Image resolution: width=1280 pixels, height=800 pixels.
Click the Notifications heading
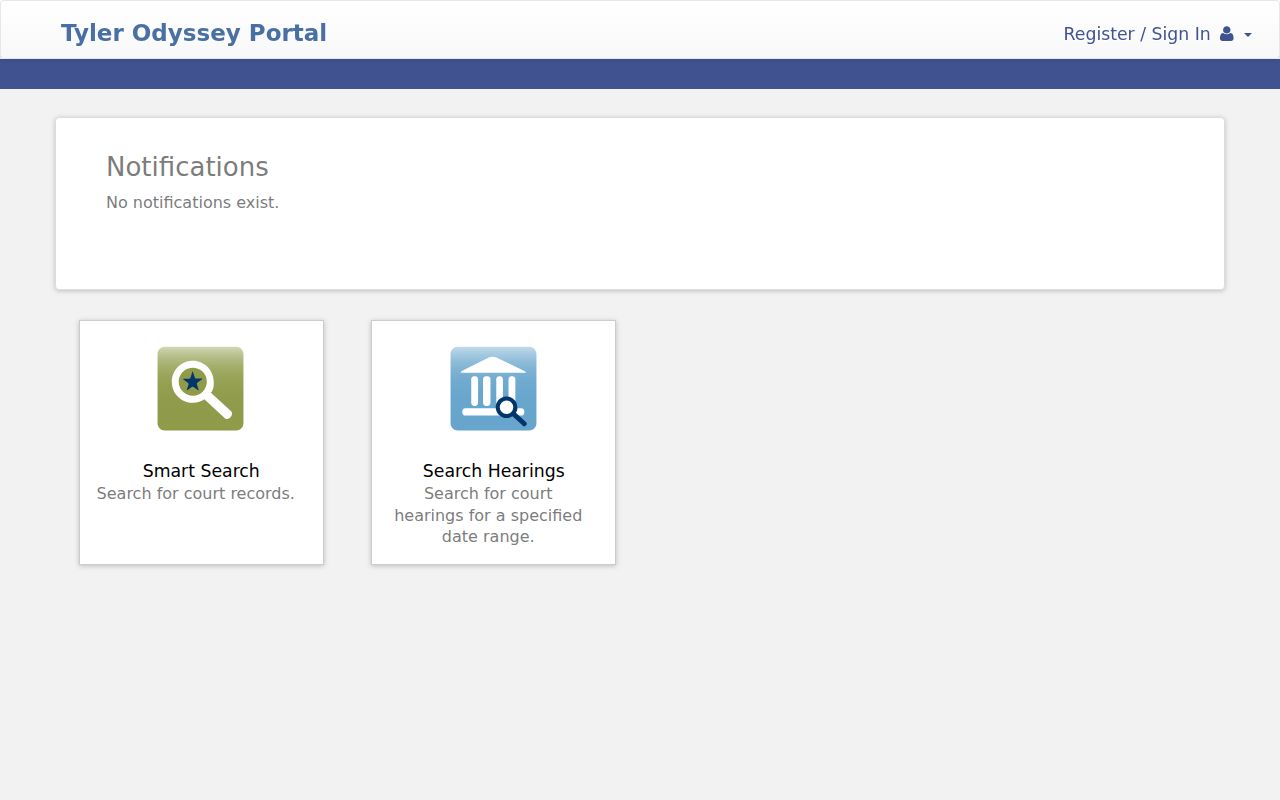(x=187, y=167)
